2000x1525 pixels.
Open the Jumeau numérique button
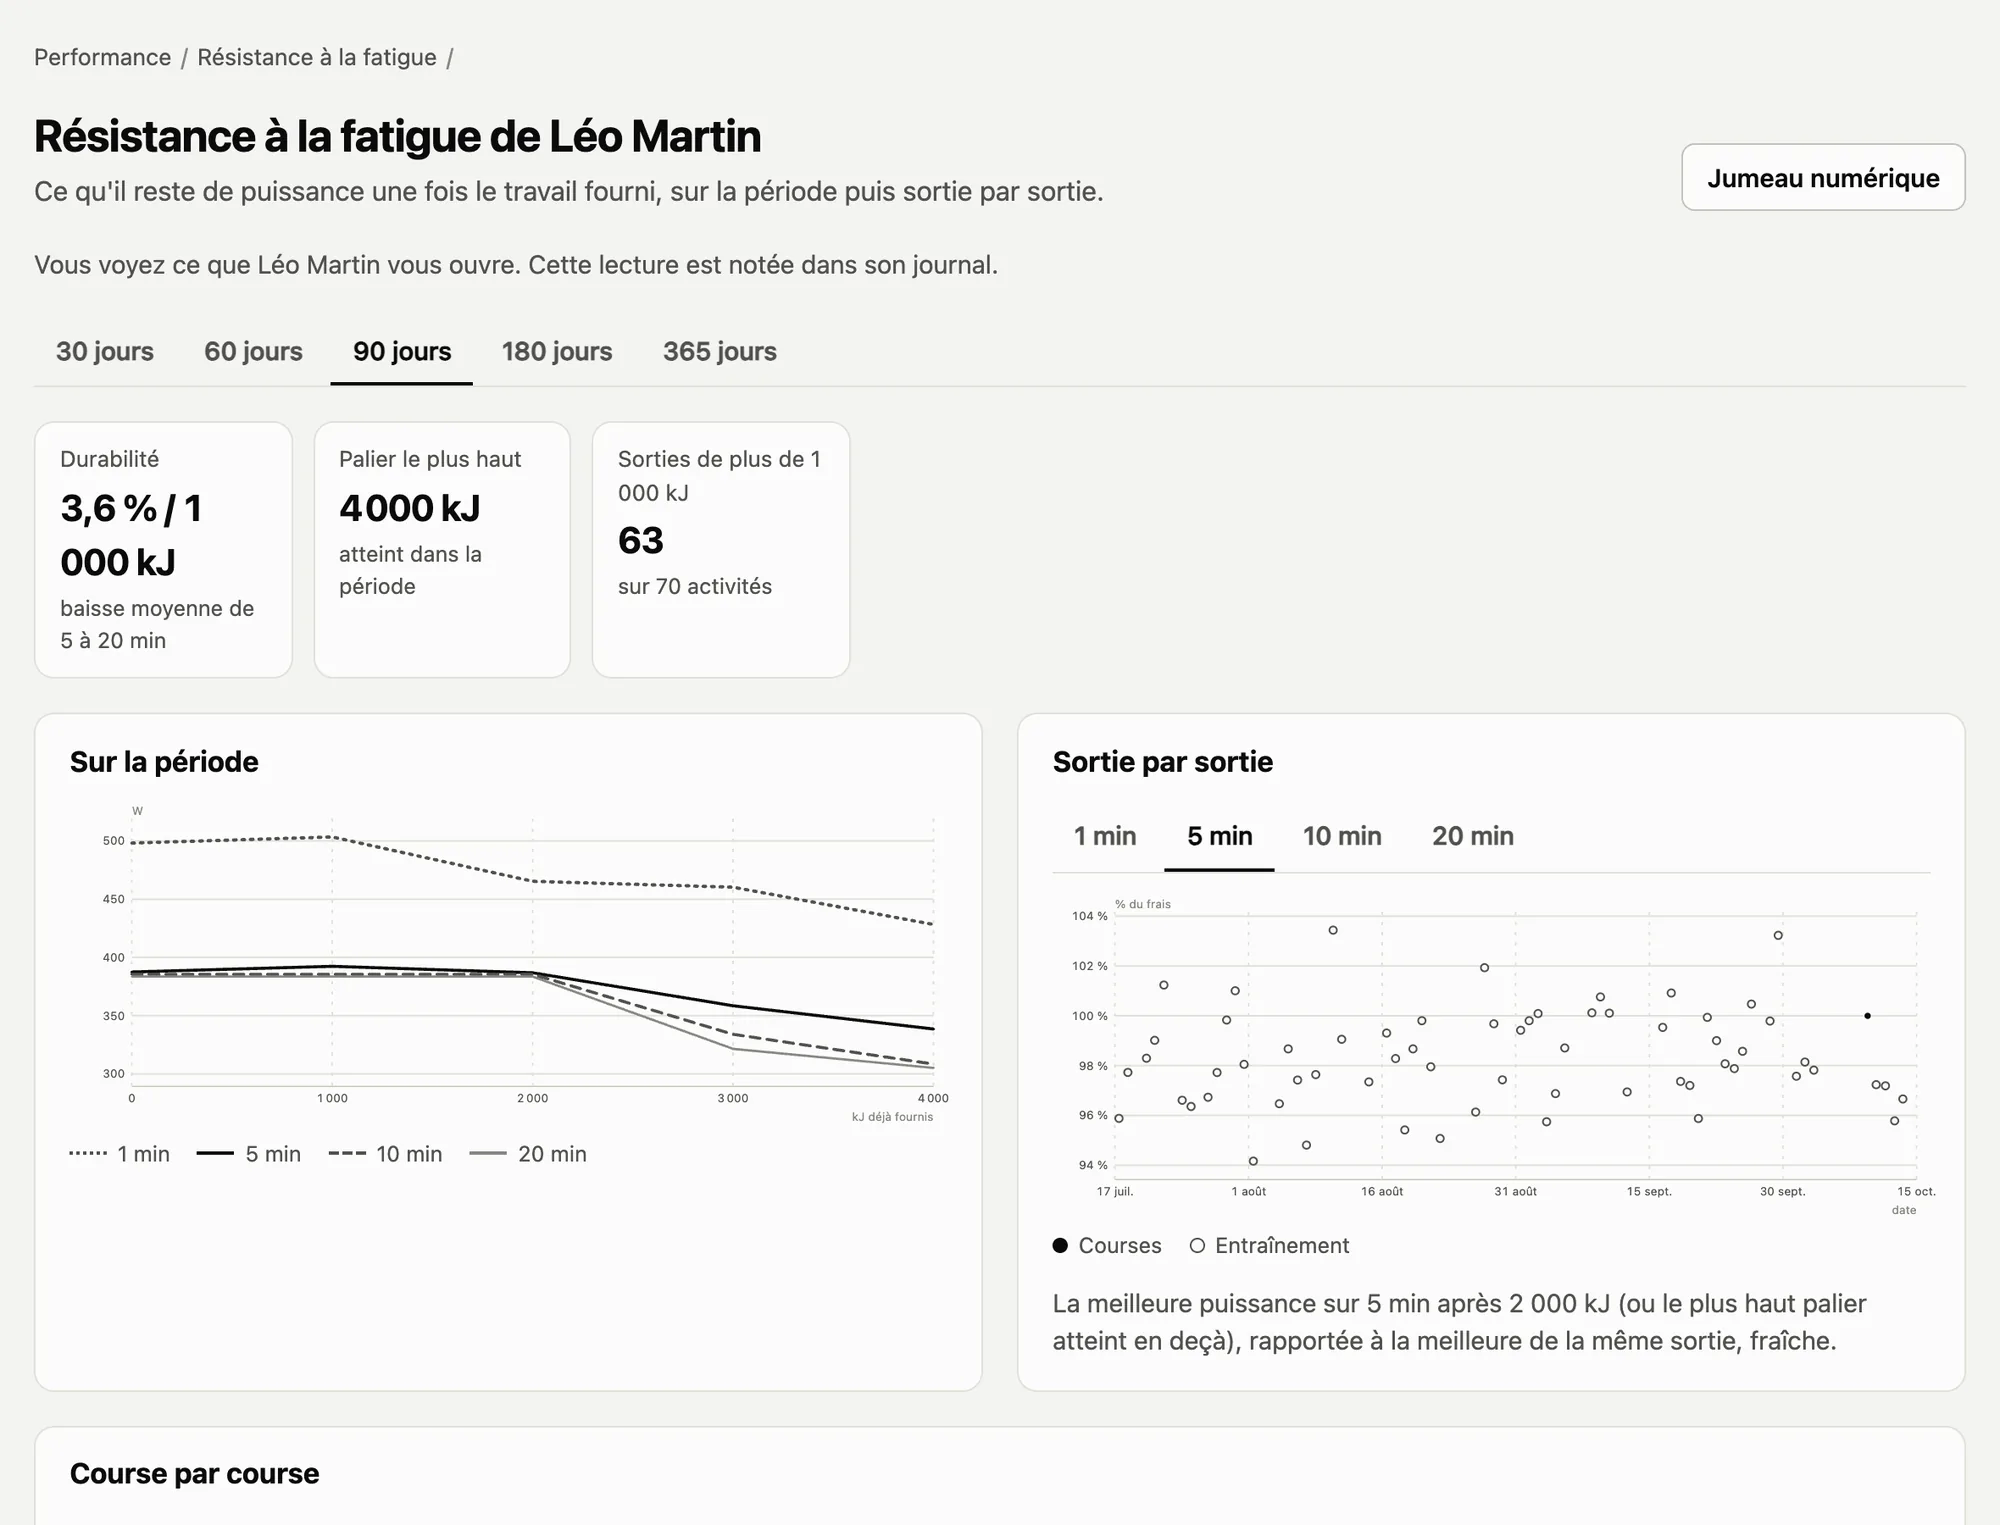coord(1822,177)
